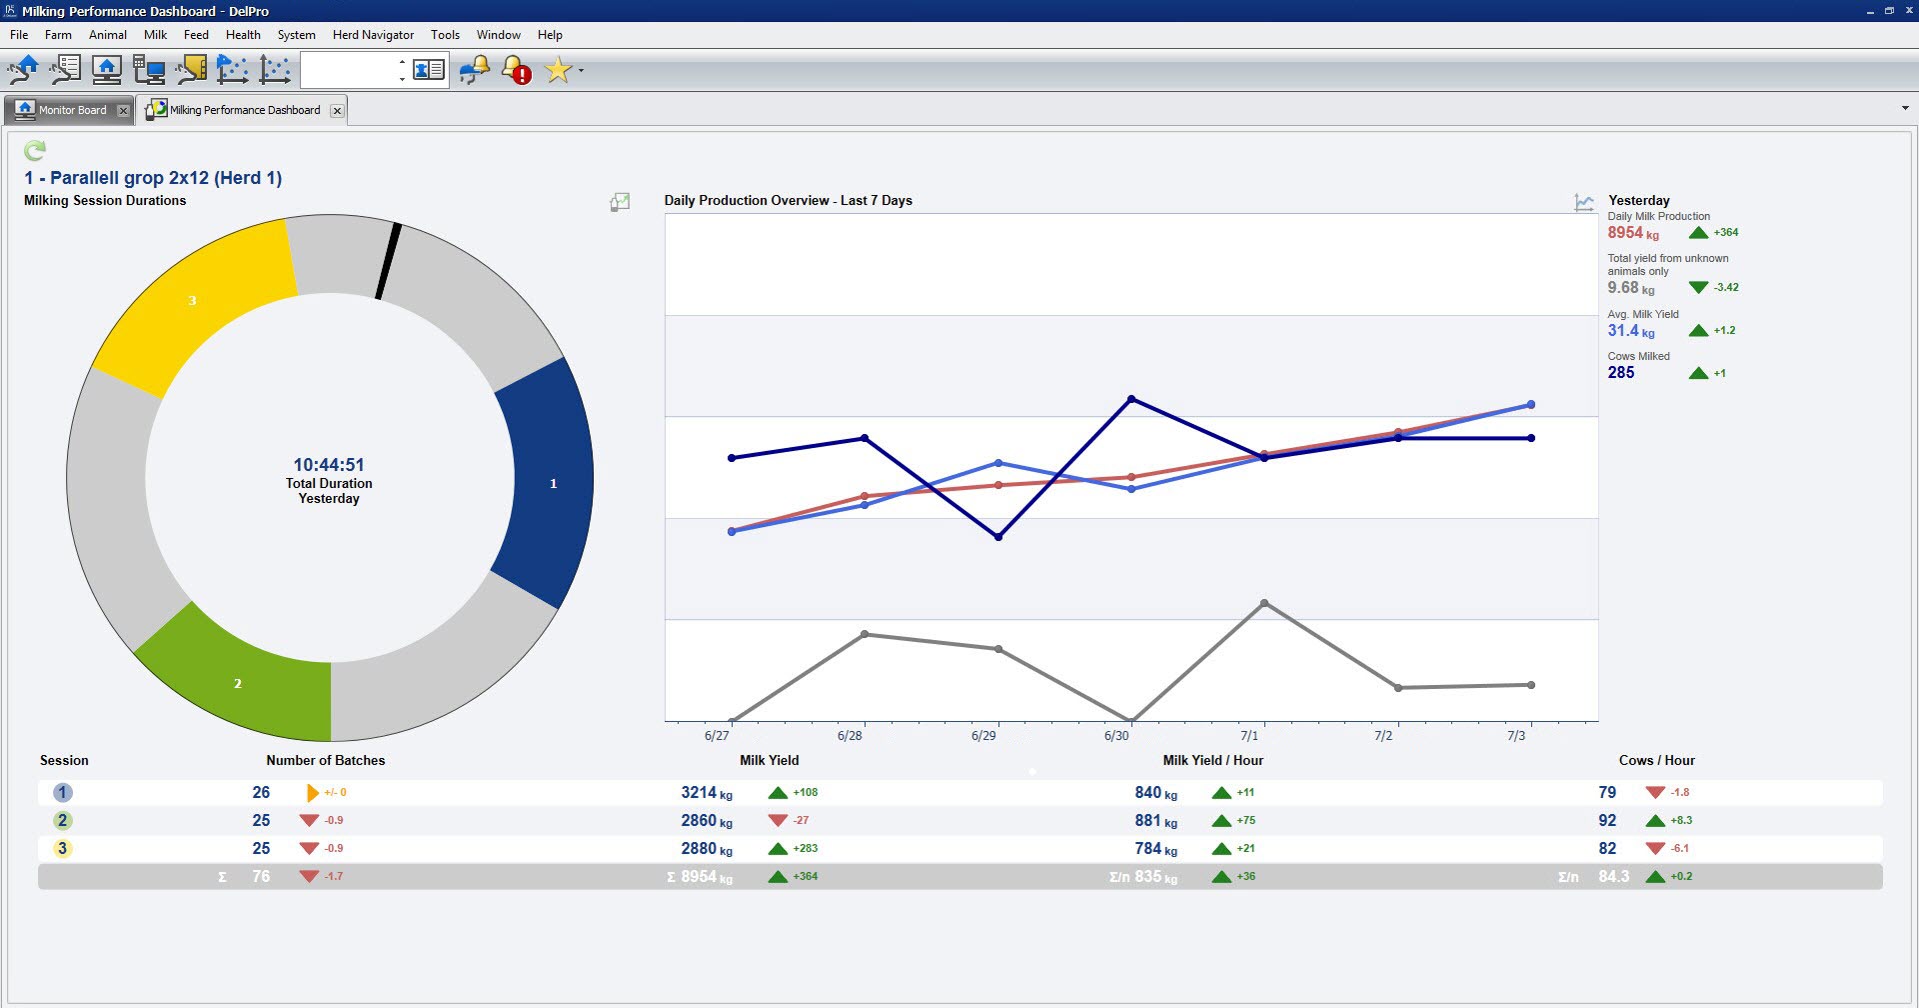
Task: Click the expand icon above donut chart
Action: [x=620, y=202]
